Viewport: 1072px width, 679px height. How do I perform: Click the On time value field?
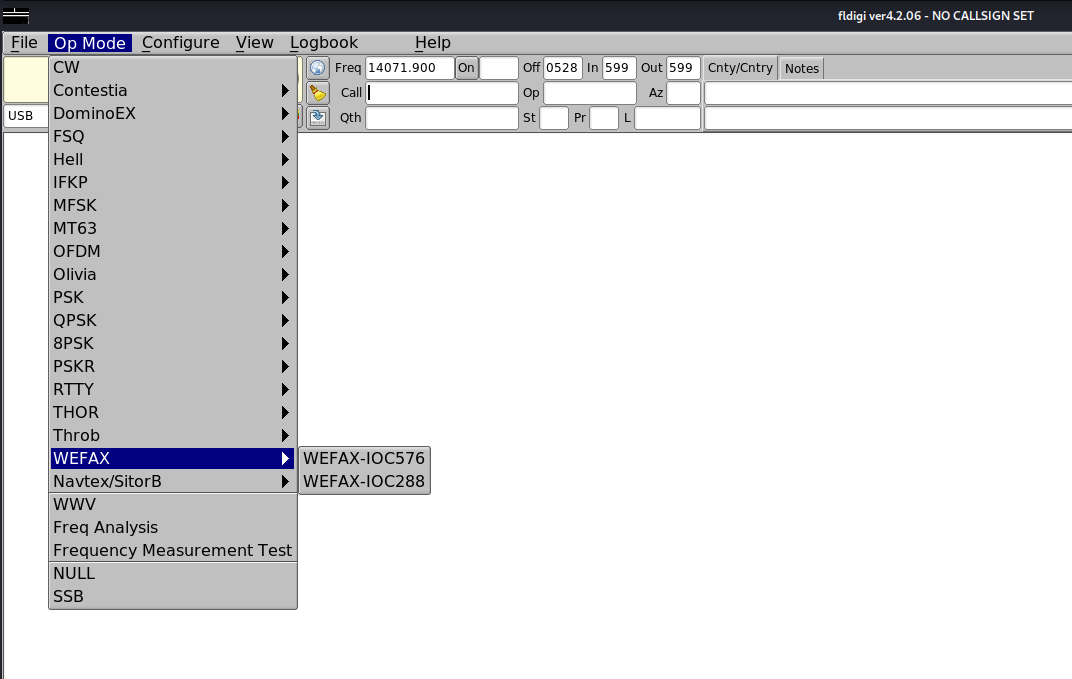pyautogui.click(x=498, y=68)
